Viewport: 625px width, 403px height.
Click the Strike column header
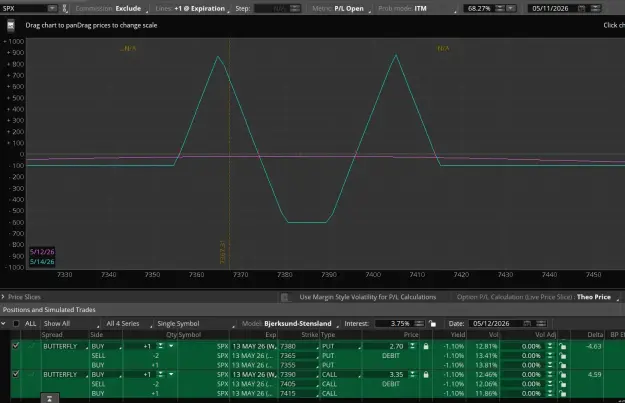(x=310, y=335)
